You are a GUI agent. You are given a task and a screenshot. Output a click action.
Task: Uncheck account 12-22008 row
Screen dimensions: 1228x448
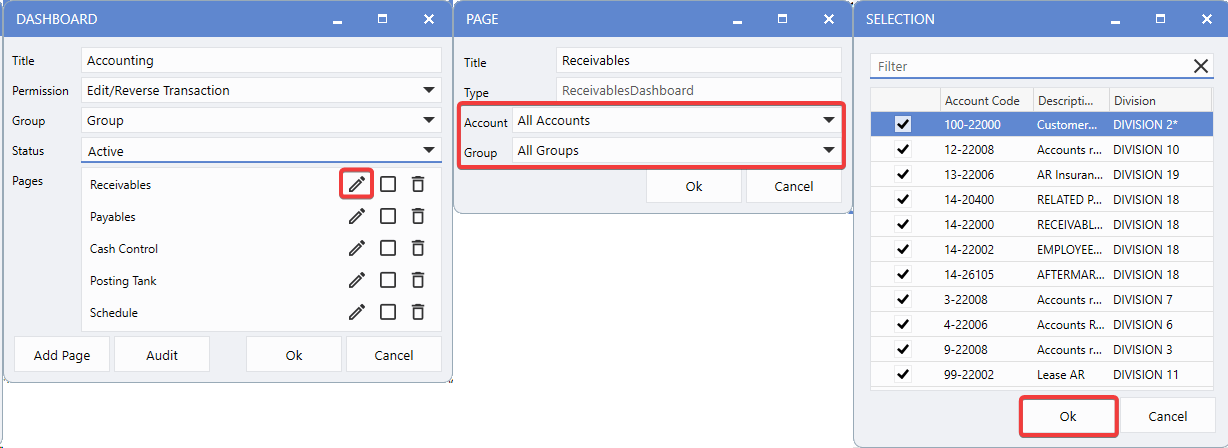coord(903,150)
